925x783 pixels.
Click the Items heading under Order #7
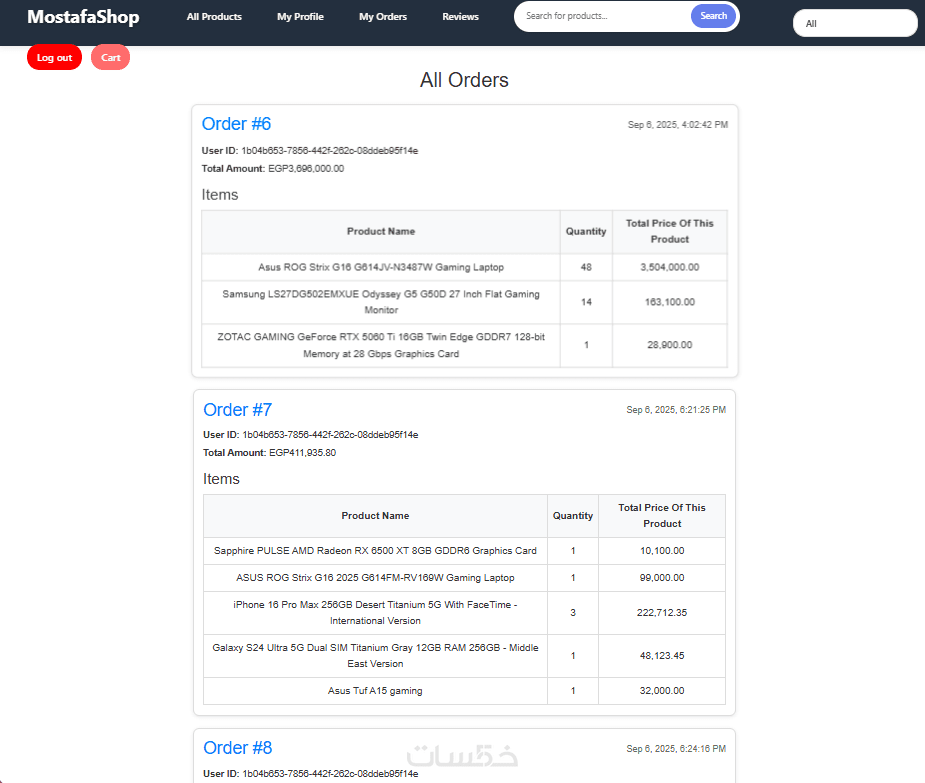coord(221,479)
